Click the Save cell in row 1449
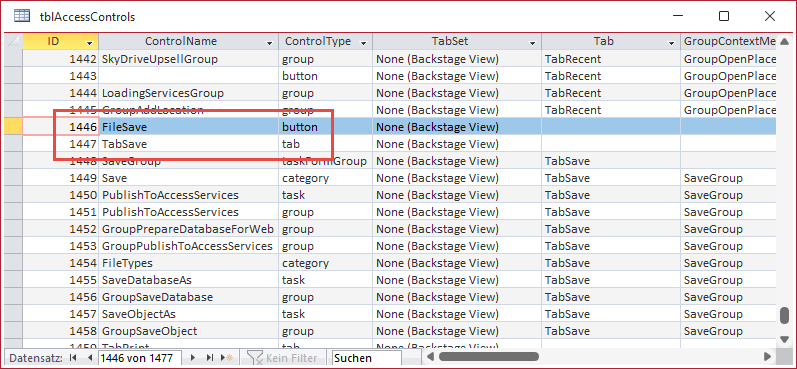Image resolution: width=797 pixels, height=369 pixels. click(189, 178)
